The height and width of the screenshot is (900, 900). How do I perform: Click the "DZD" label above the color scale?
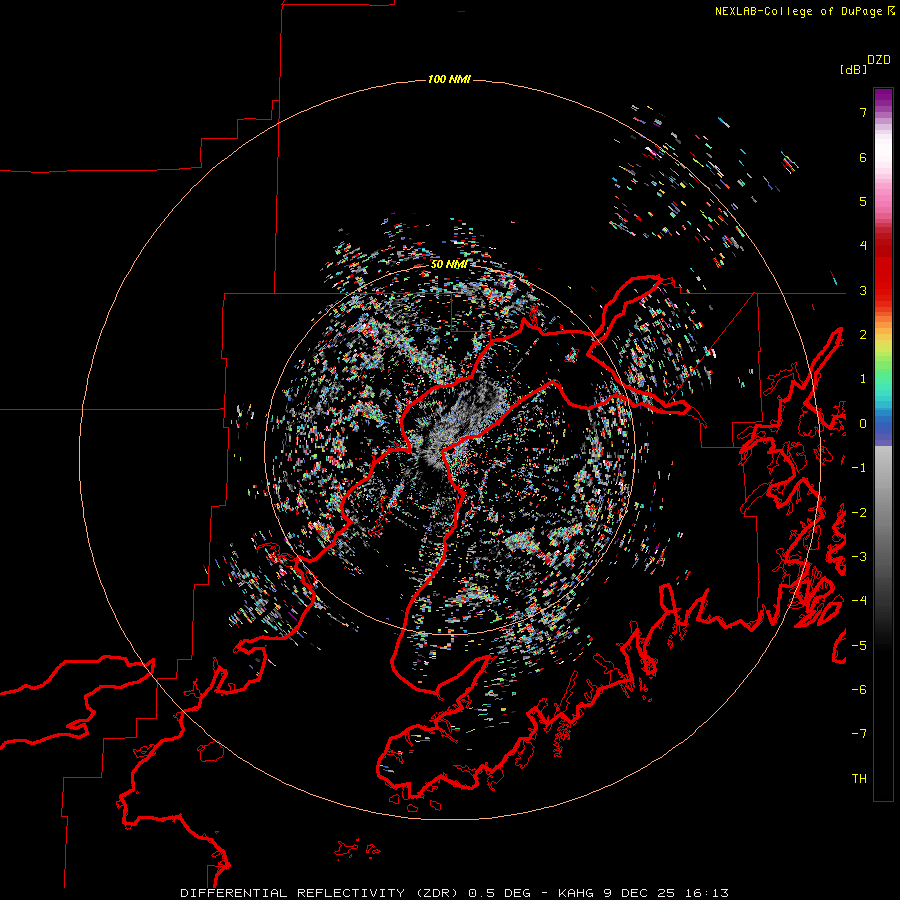pyautogui.click(x=879, y=60)
